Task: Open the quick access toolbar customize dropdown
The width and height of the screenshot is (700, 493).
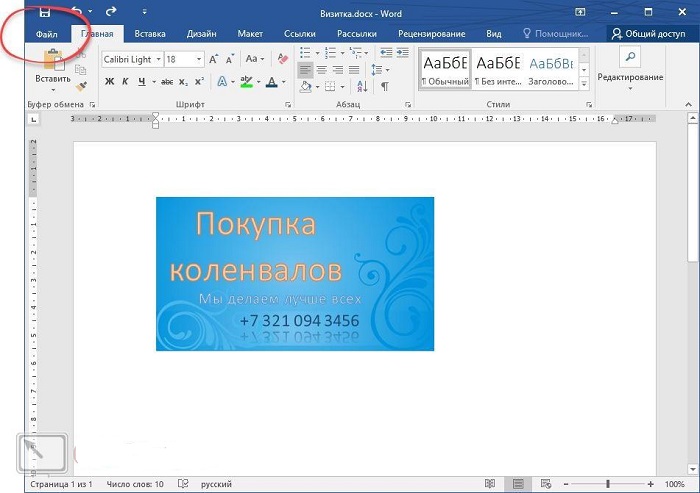Action: coord(144,13)
